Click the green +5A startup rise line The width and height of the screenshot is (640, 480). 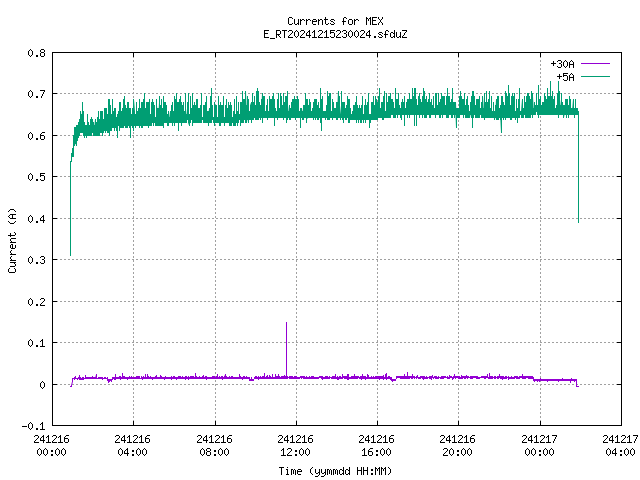pyautogui.click(x=71, y=208)
